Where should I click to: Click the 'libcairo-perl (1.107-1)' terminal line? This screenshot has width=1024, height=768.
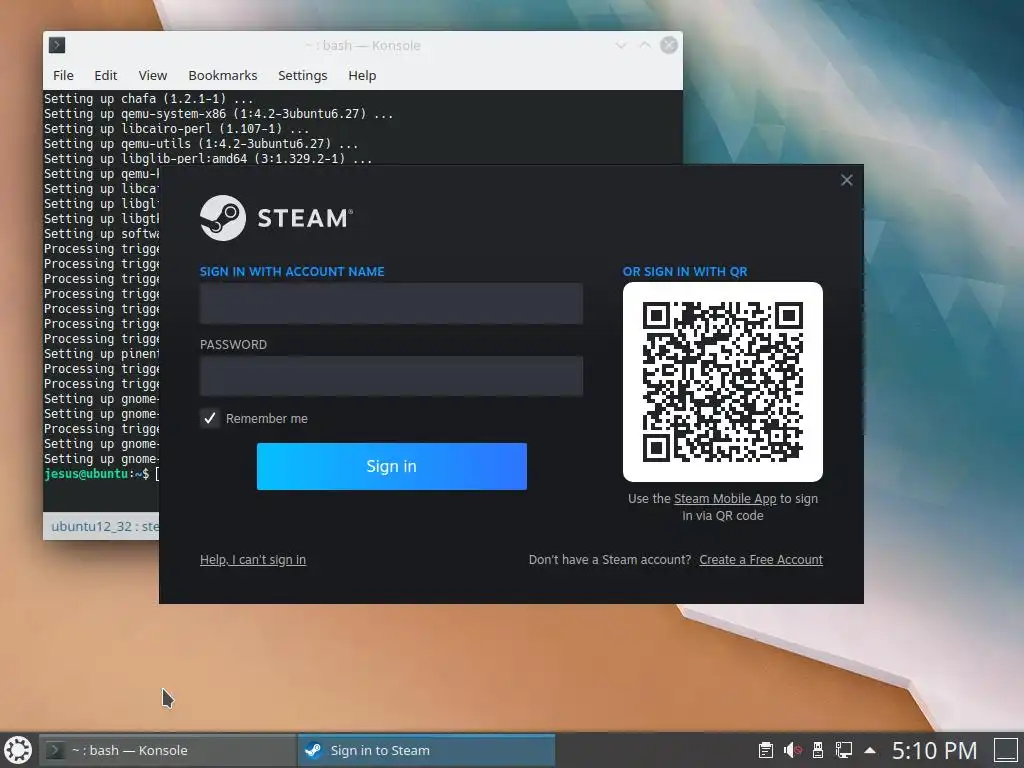point(176,129)
